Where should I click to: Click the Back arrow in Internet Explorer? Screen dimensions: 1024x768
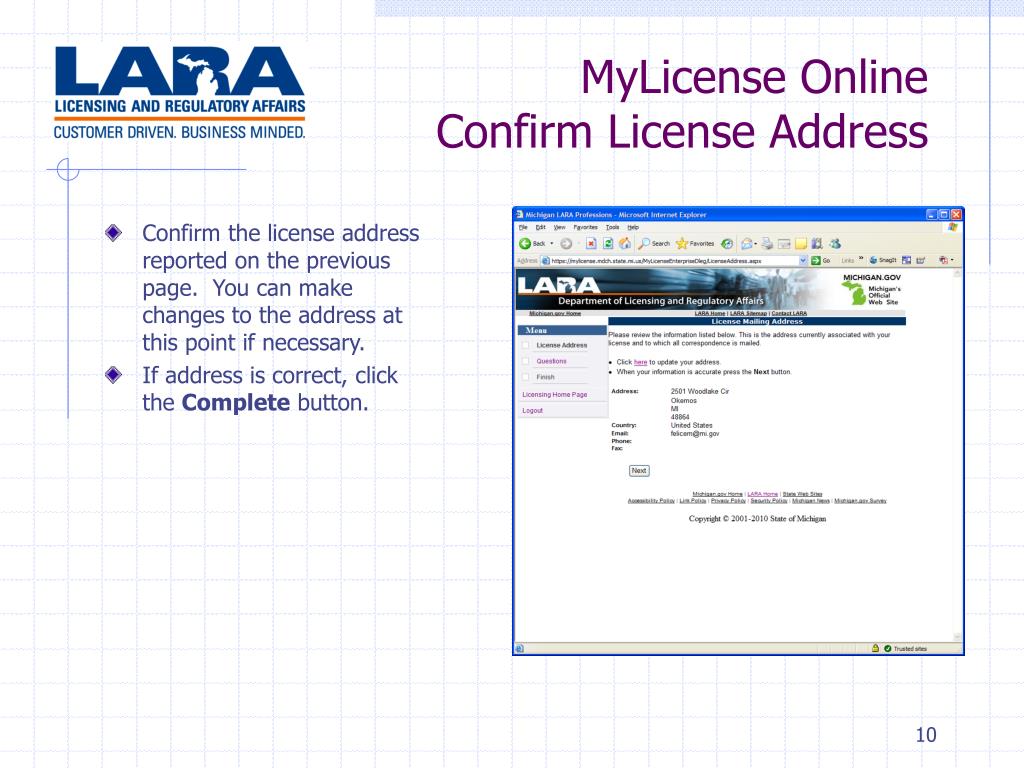pyautogui.click(x=525, y=244)
